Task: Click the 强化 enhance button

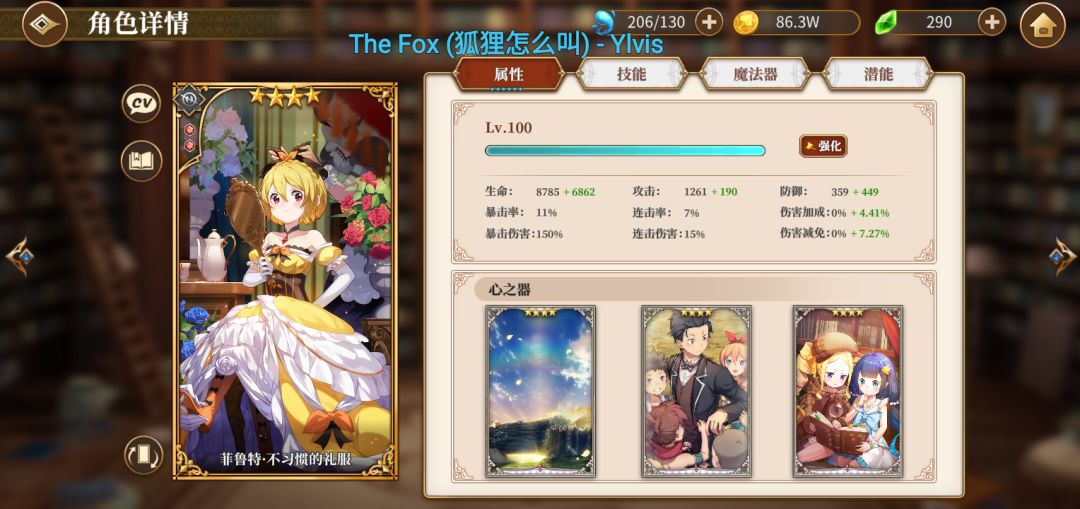Action: coord(823,146)
